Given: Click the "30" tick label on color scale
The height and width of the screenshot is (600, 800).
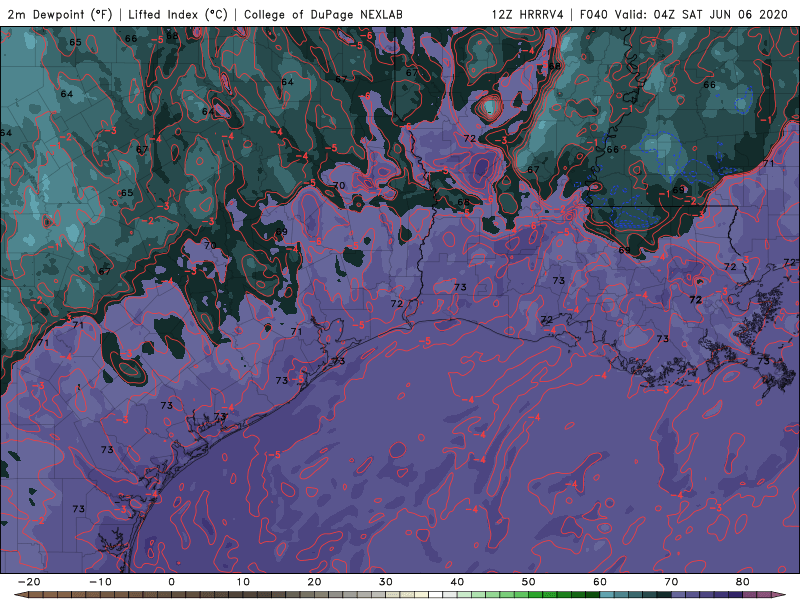Looking at the screenshot, I should (x=386, y=582).
